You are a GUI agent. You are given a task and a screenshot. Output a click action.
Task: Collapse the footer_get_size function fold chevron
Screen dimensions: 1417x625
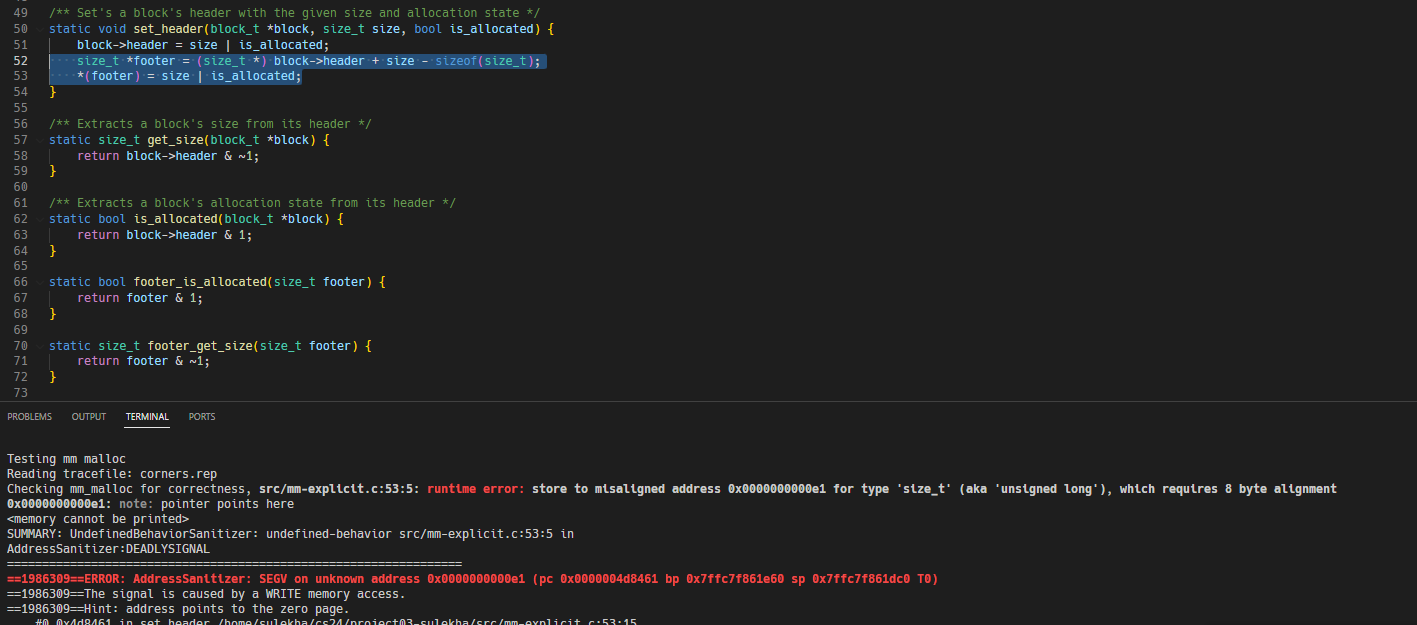point(38,346)
